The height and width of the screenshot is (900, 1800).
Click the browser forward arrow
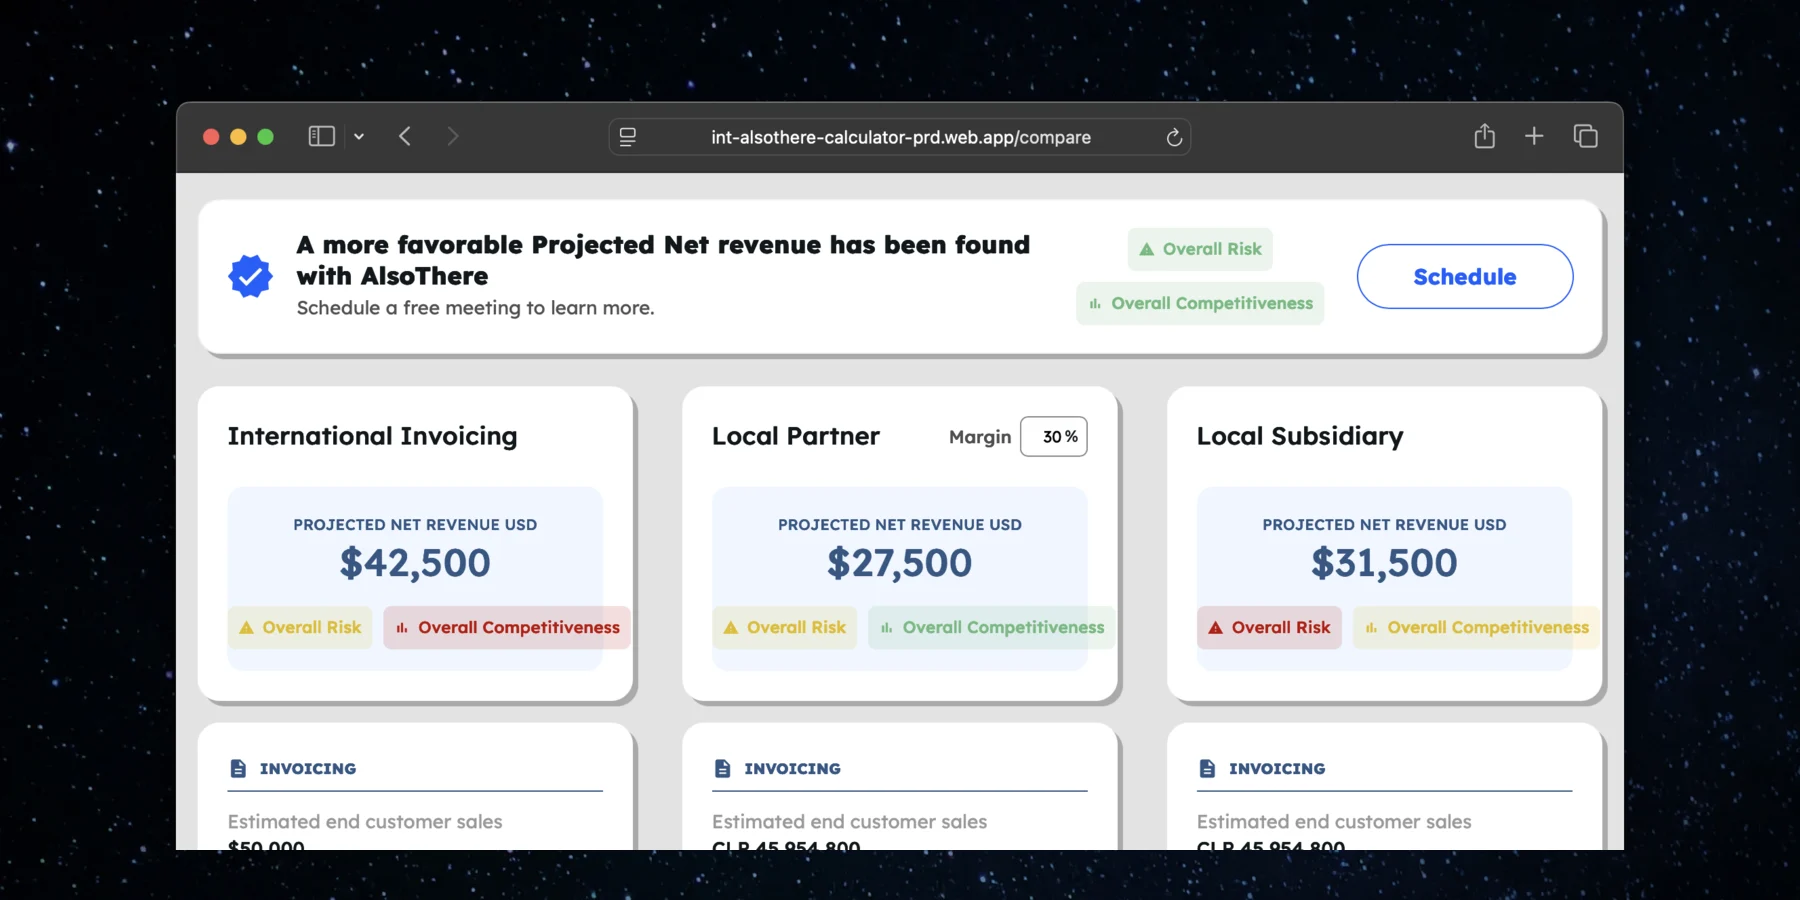coord(453,136)
